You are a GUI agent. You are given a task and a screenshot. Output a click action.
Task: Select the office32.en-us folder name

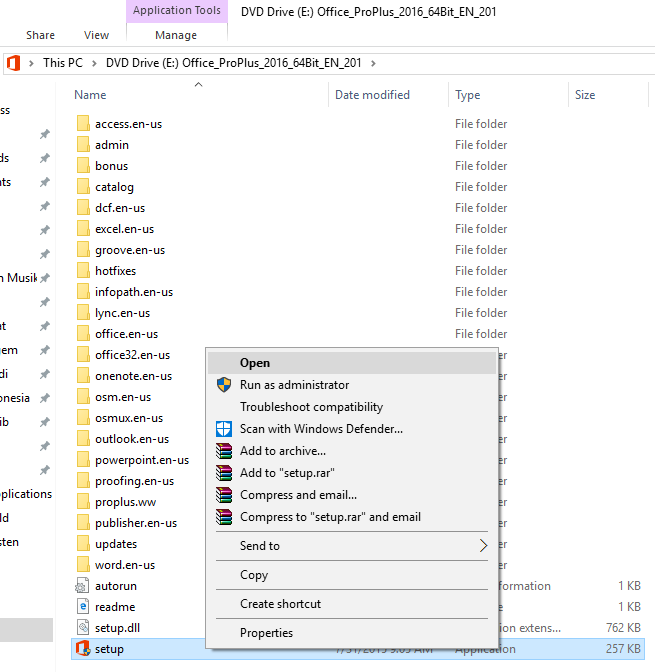click(x=132, y=355)
